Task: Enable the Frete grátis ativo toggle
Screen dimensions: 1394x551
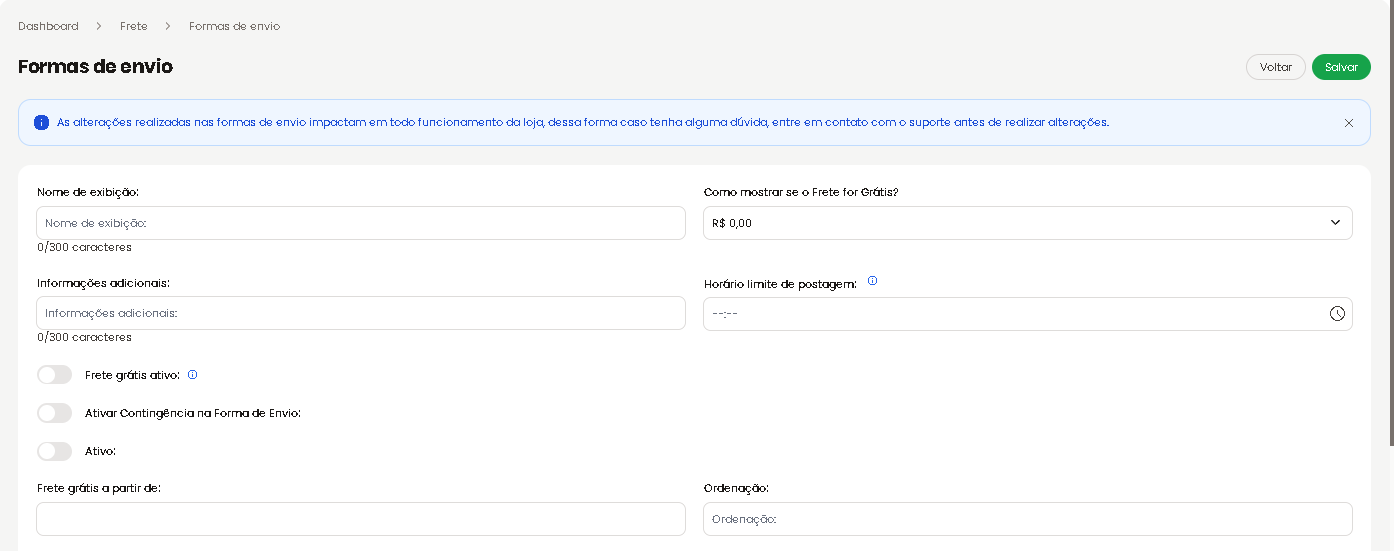Action: tap(54, 375)
